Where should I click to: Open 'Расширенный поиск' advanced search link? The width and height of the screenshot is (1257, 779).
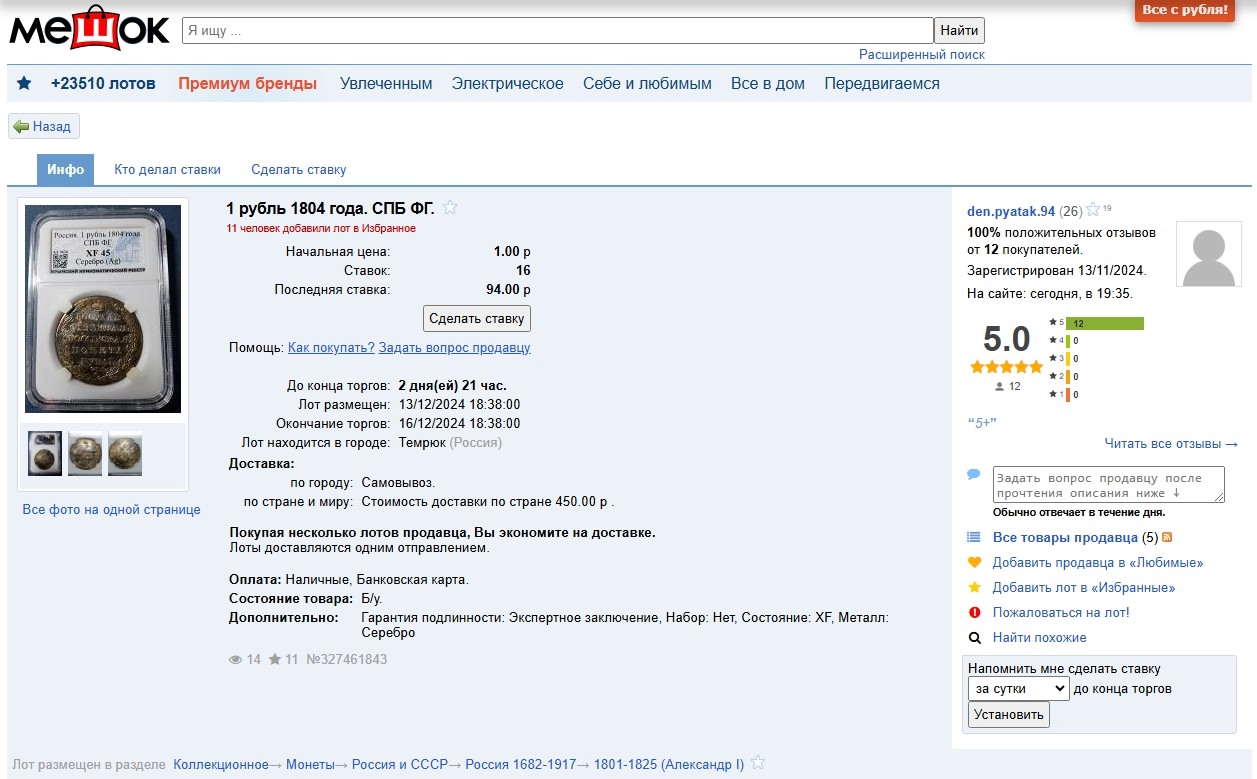tap(921, 55)
